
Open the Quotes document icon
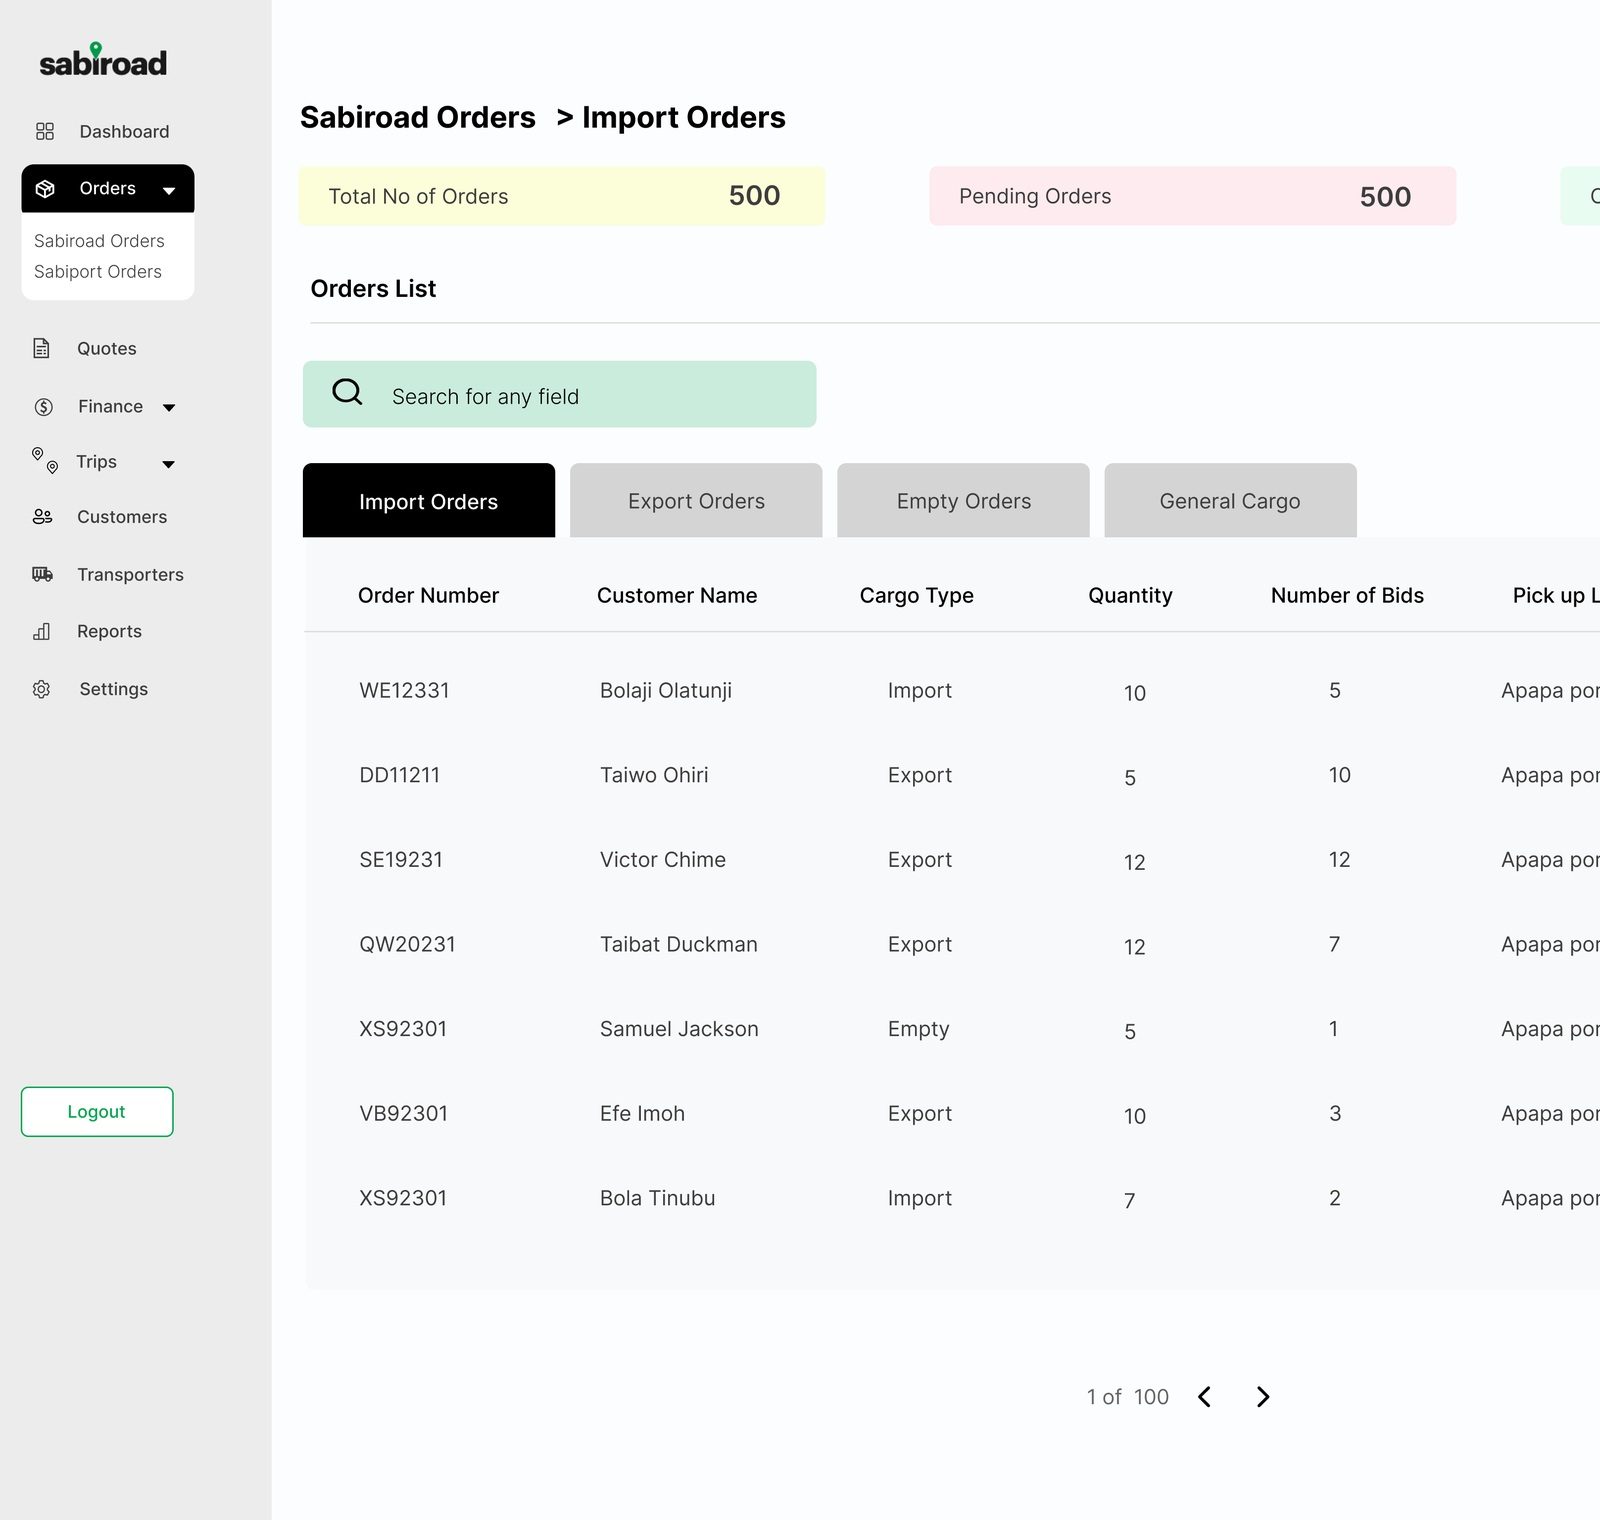(41, 348)
